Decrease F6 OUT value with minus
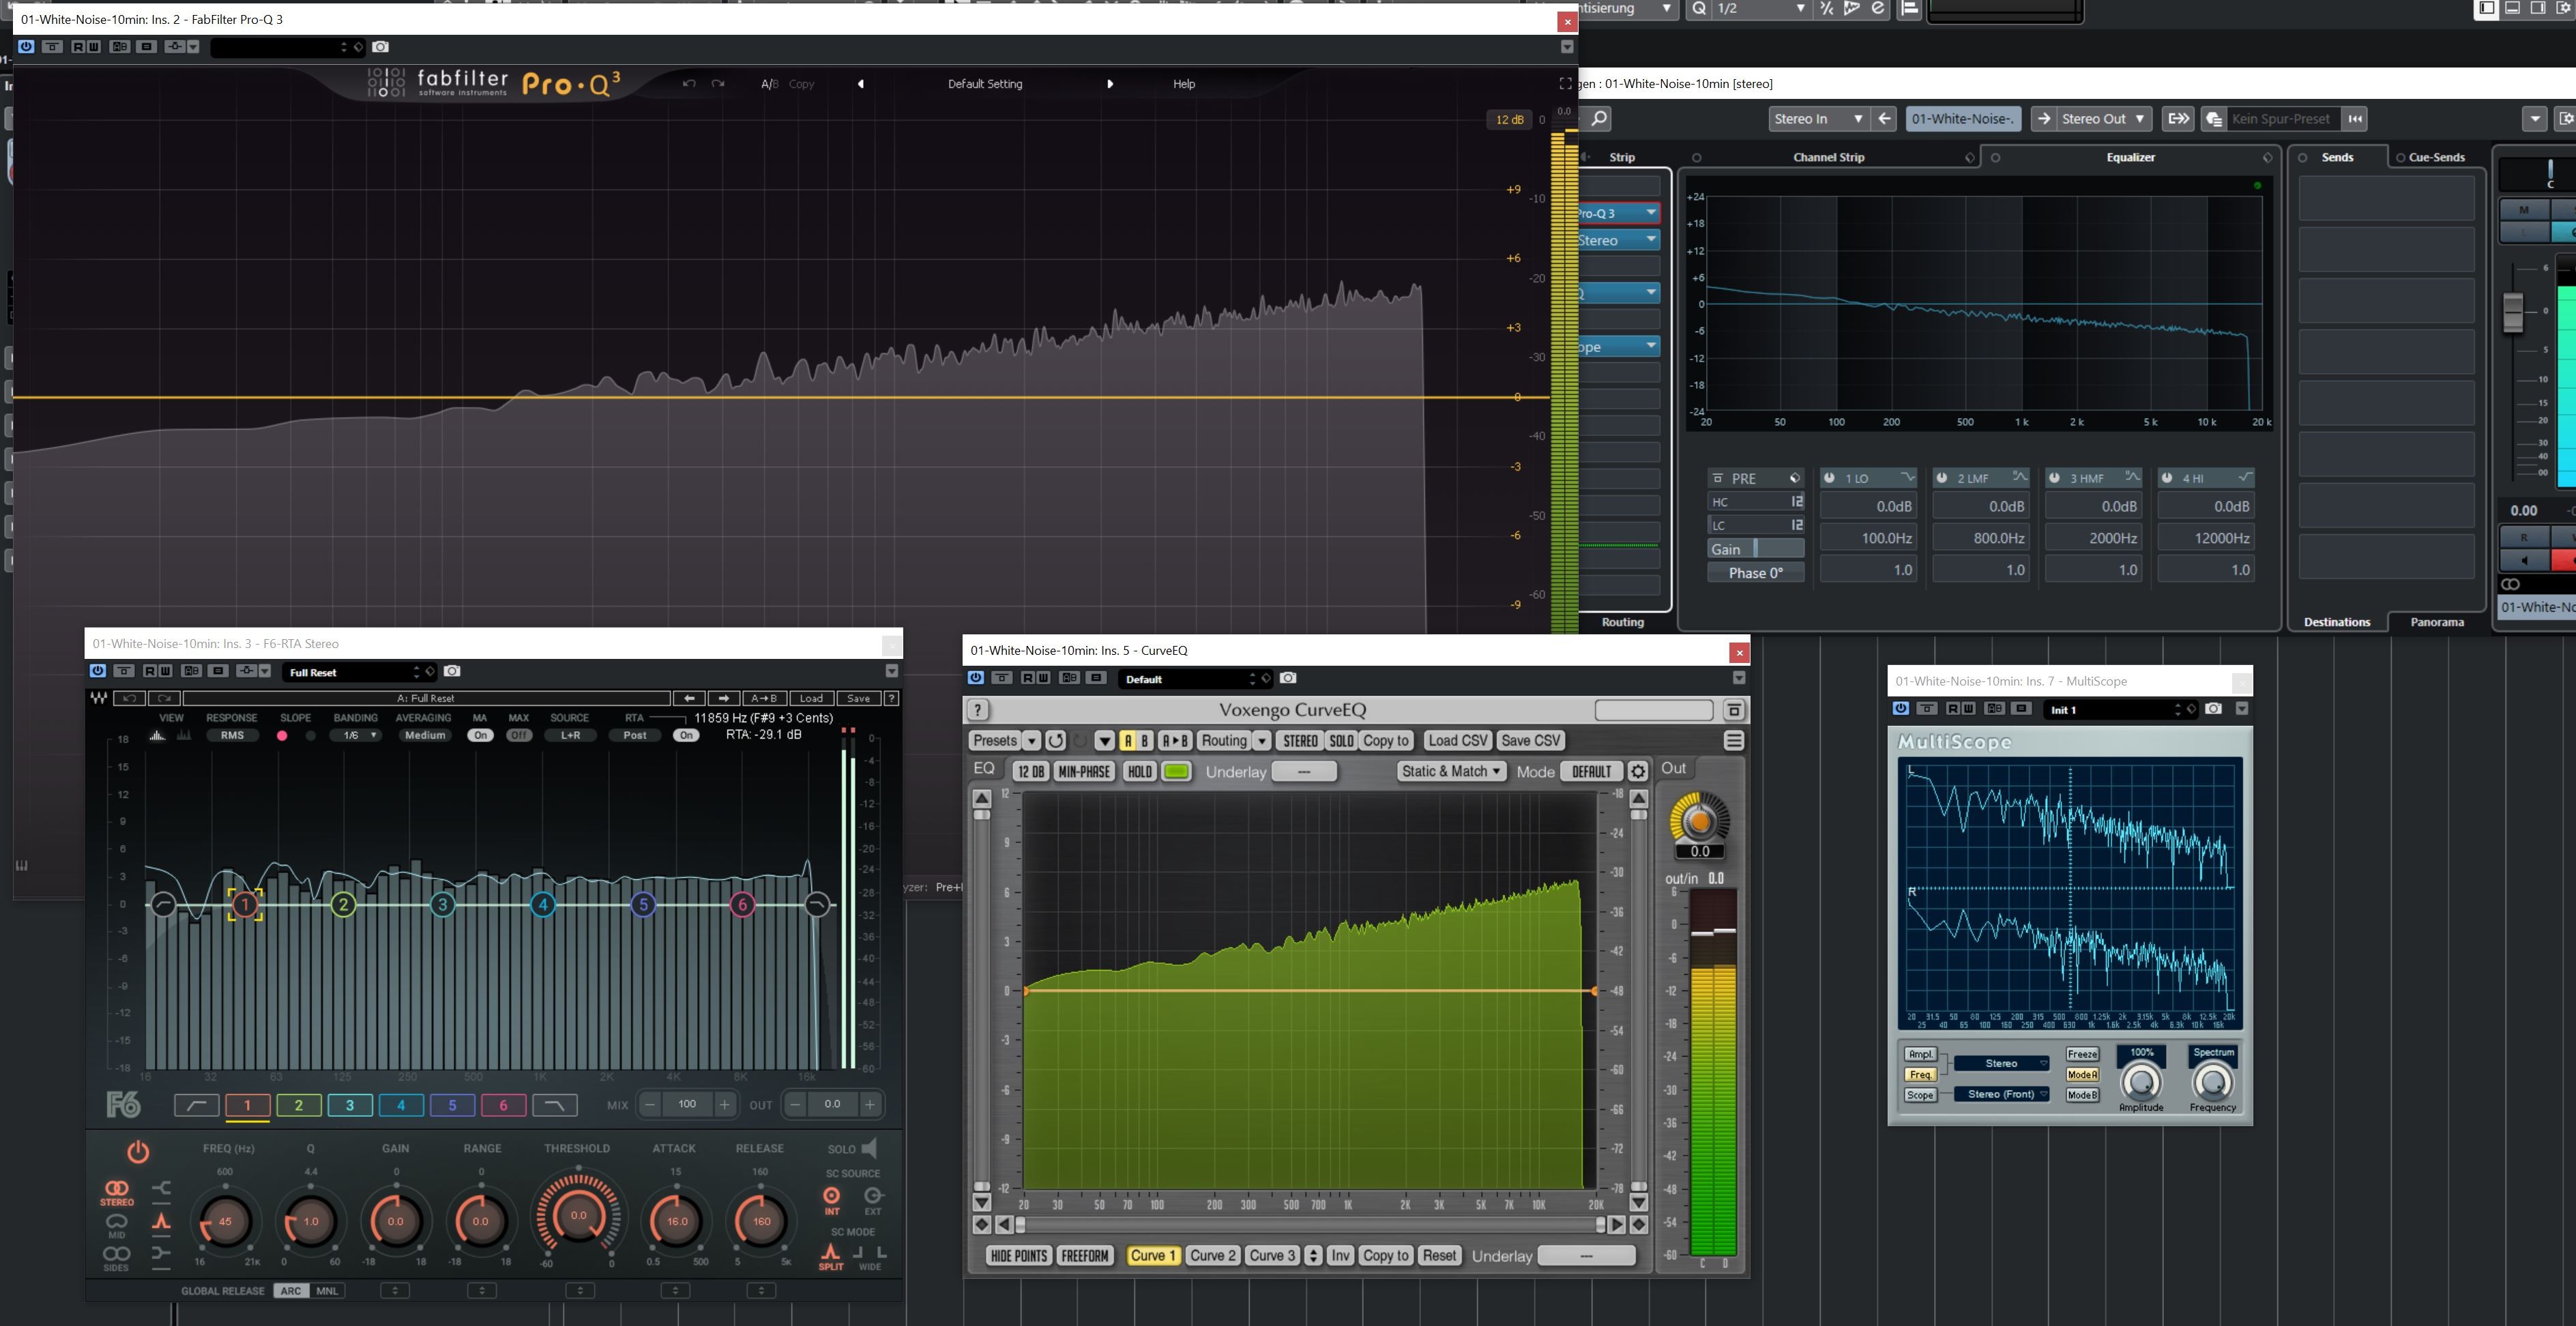 (795, 1105)
